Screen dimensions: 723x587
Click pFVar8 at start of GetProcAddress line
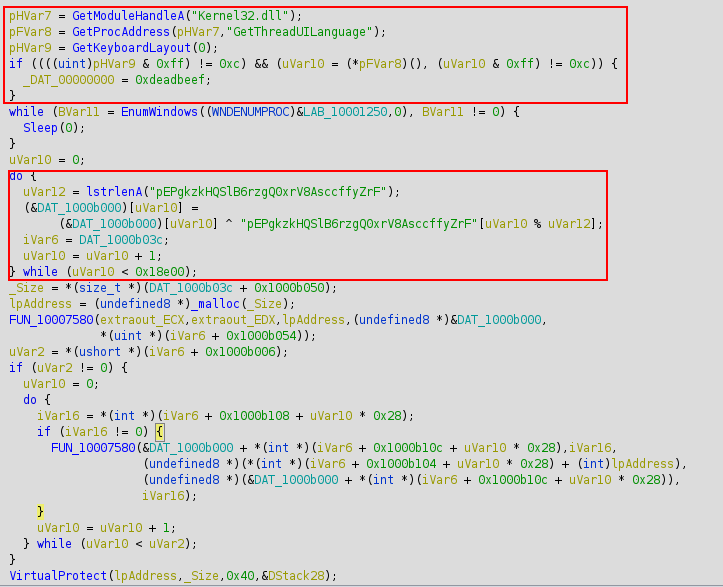pos(30,32)
